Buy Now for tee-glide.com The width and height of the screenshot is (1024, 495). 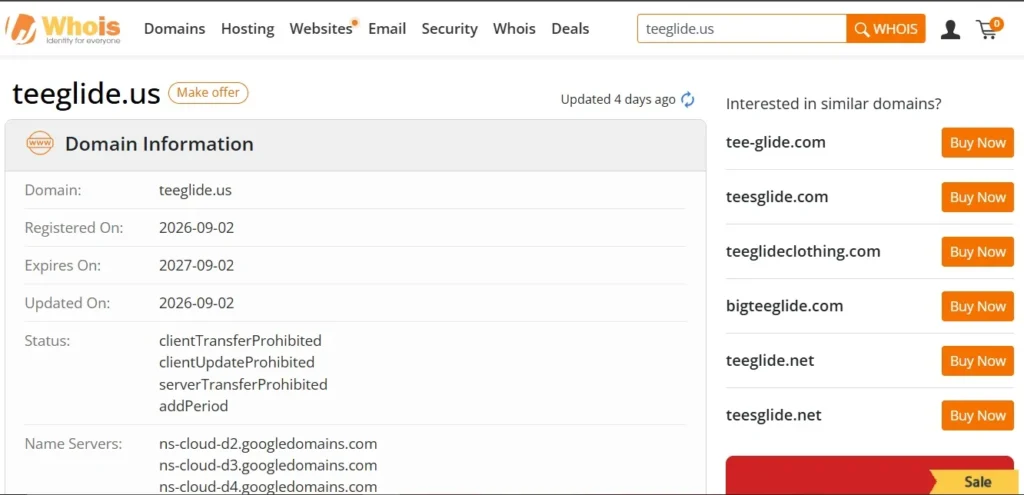[x=978, y=143]
